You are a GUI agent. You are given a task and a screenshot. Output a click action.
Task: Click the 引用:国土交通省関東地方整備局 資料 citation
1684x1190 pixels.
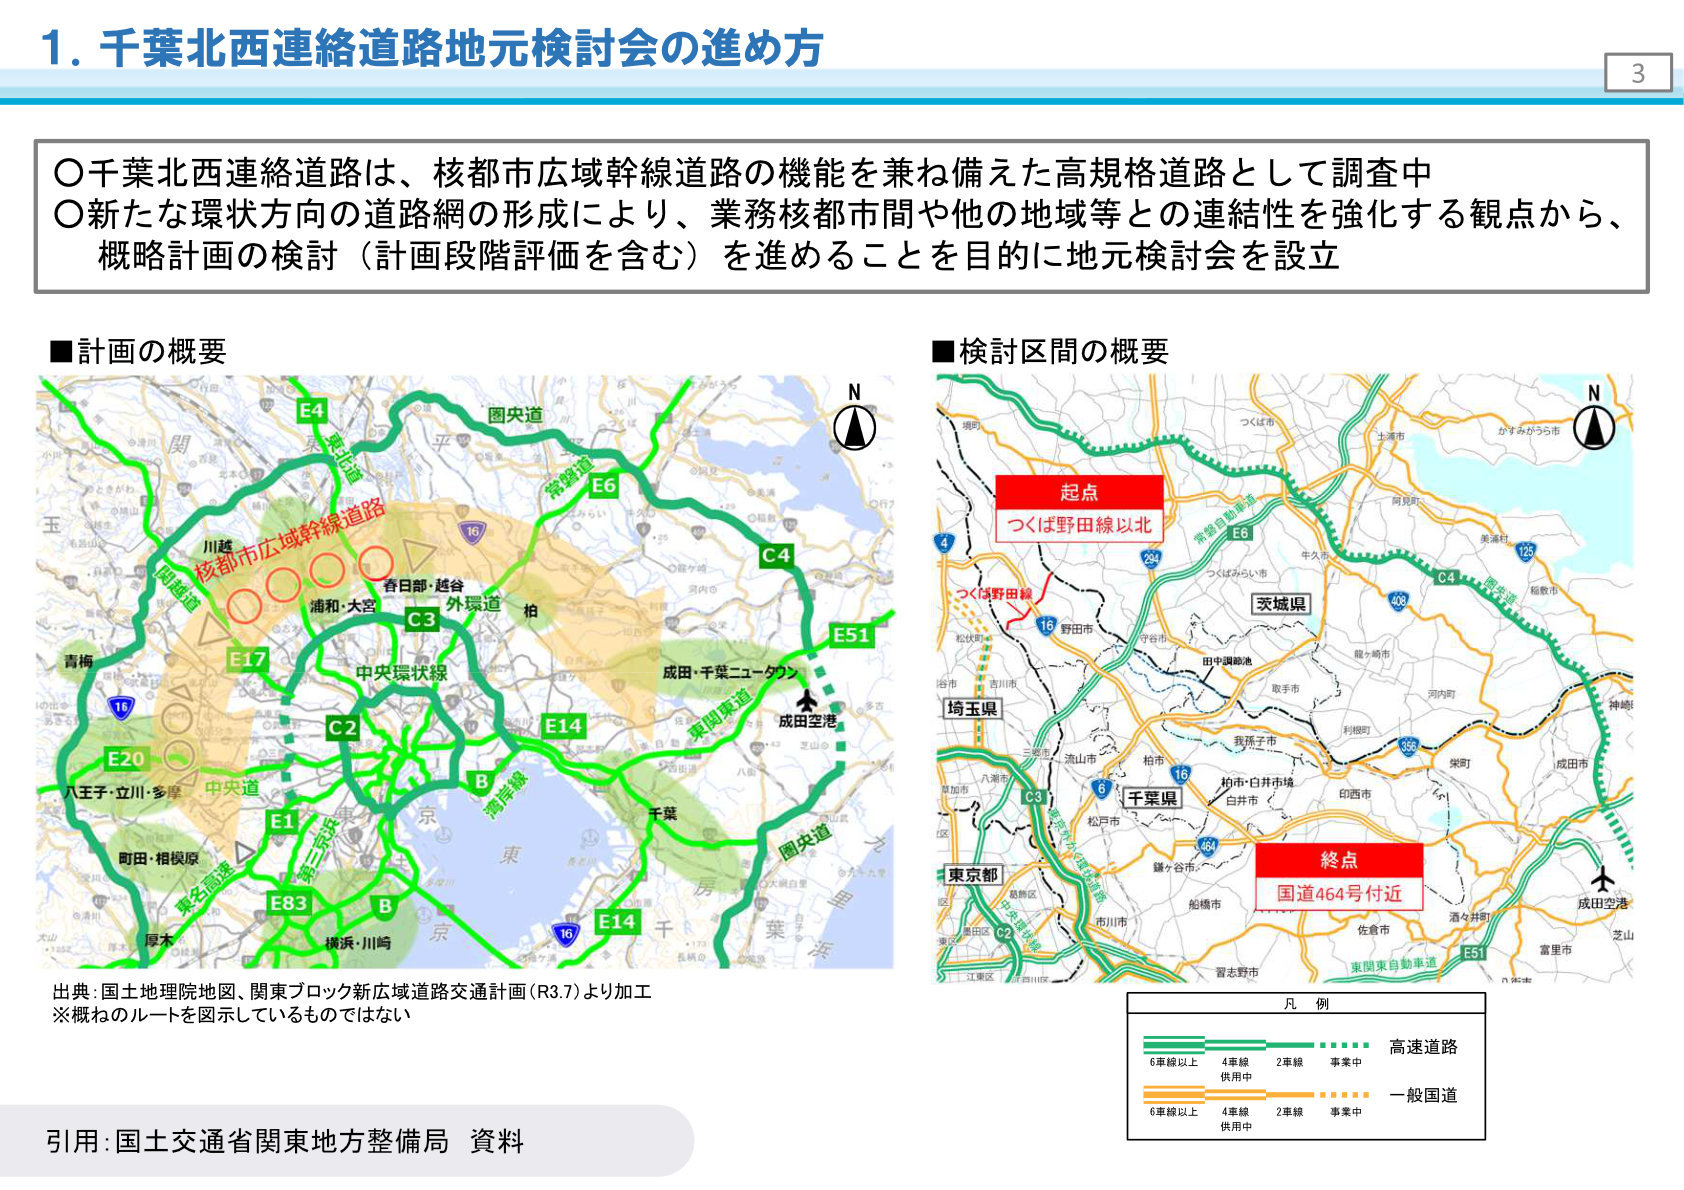(285, 1141)
